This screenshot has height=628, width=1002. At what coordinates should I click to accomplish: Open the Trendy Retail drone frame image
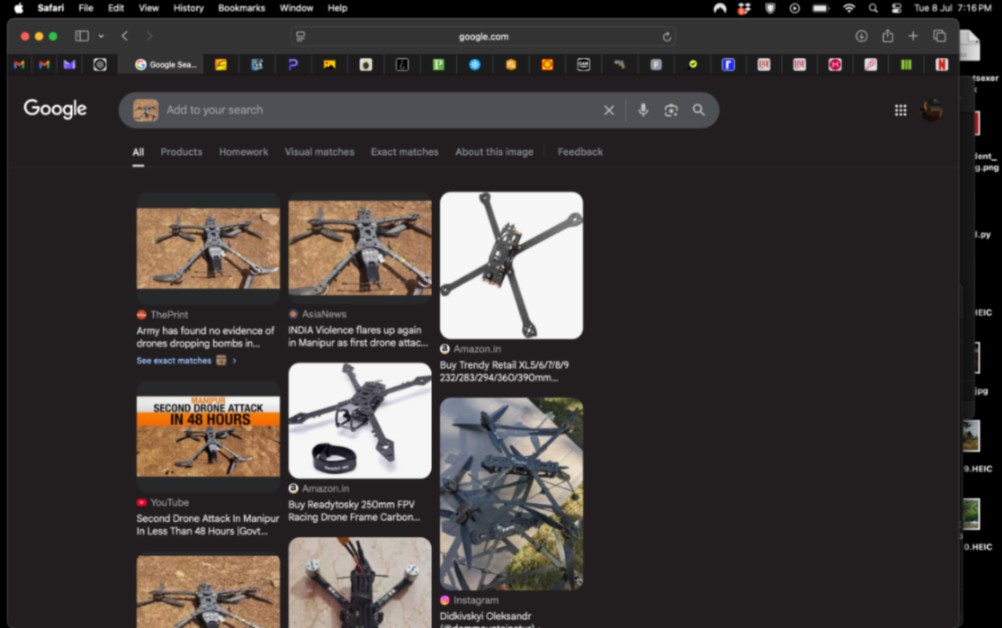[511, 265]
